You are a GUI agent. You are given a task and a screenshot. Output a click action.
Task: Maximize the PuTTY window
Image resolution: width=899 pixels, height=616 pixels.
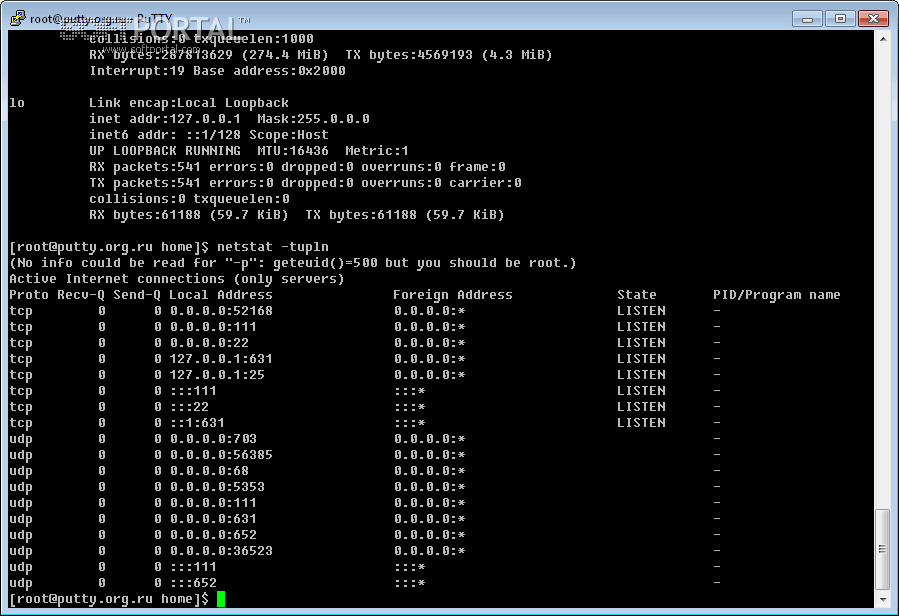[840, 19]
